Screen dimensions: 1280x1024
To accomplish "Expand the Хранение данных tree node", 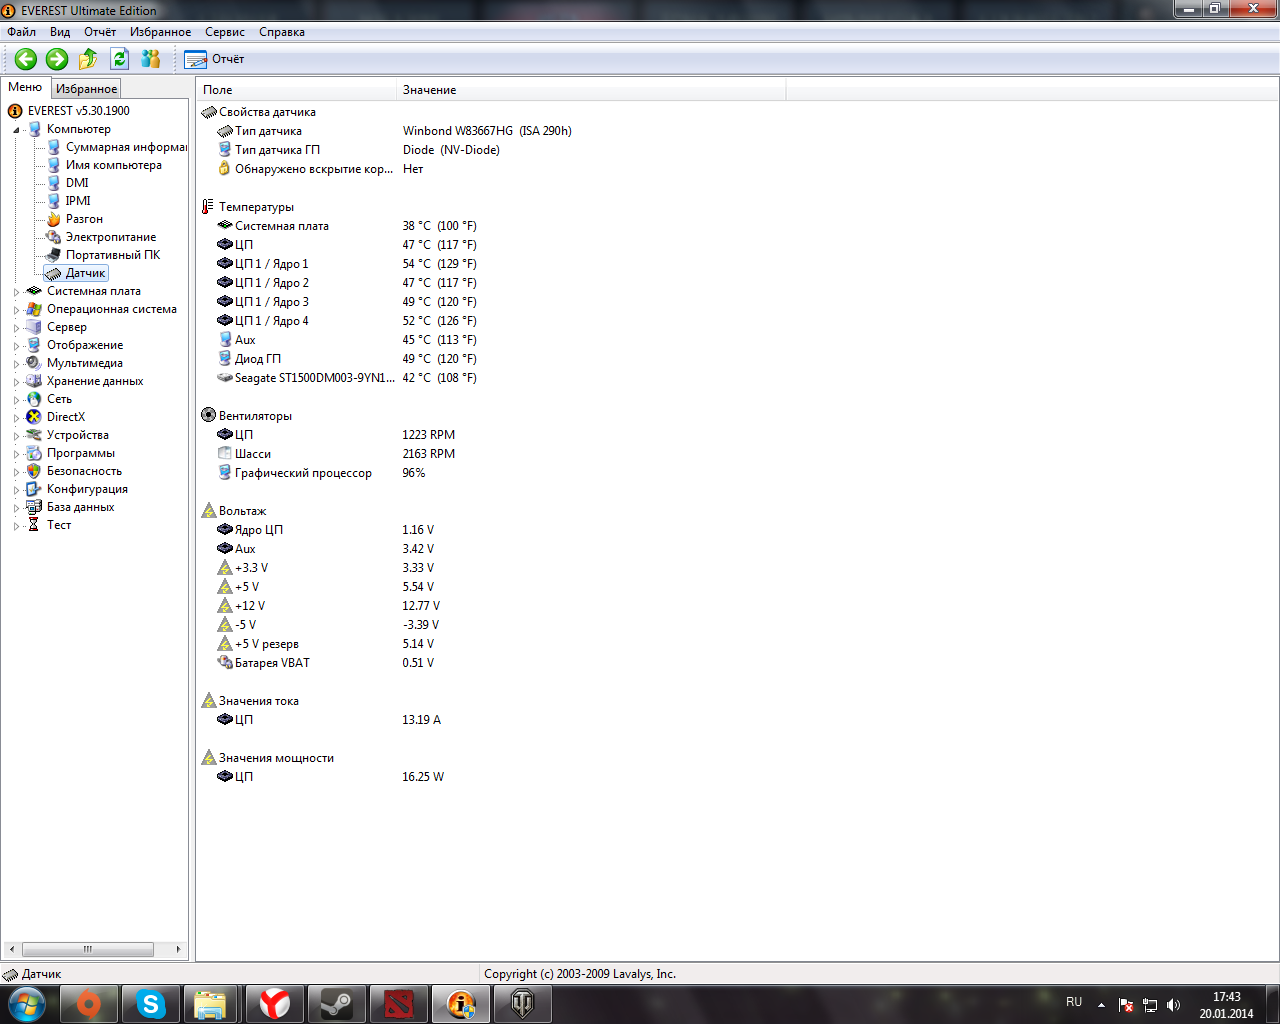I will pyautogui.click(x=17, y=381).
